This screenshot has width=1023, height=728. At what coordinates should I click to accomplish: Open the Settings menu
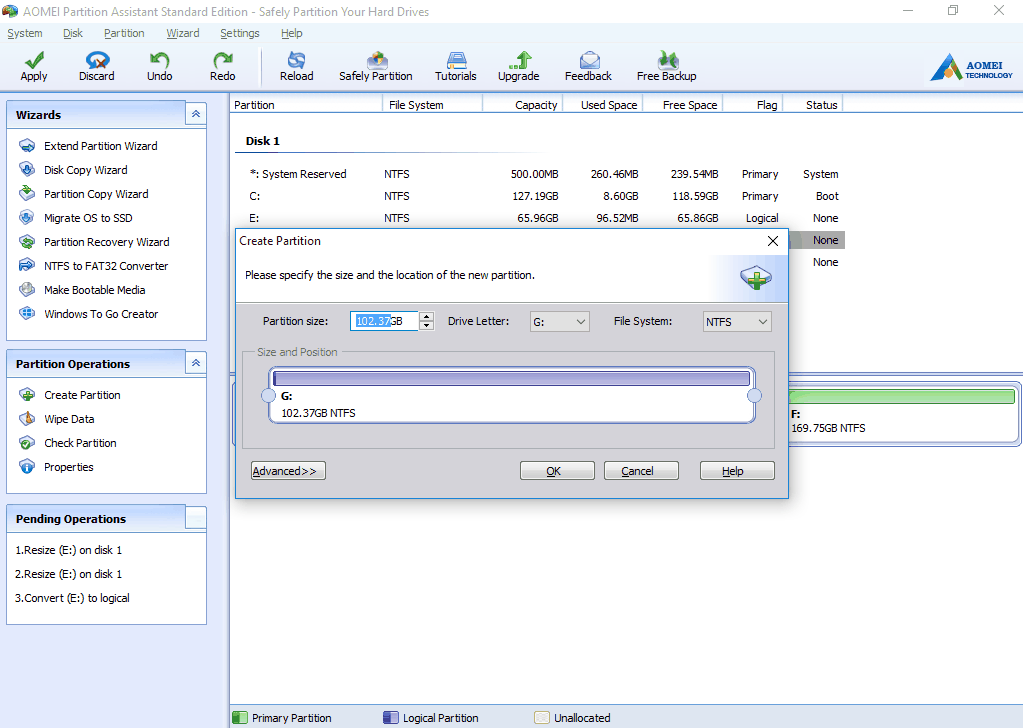[x=239, y=33]
